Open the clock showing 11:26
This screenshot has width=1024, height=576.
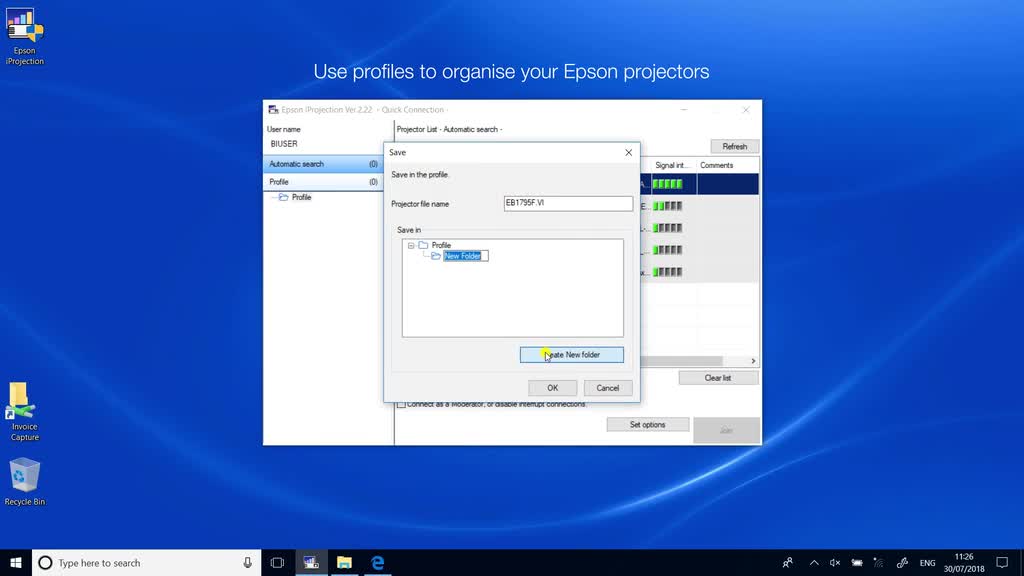[x=964, y=562]
